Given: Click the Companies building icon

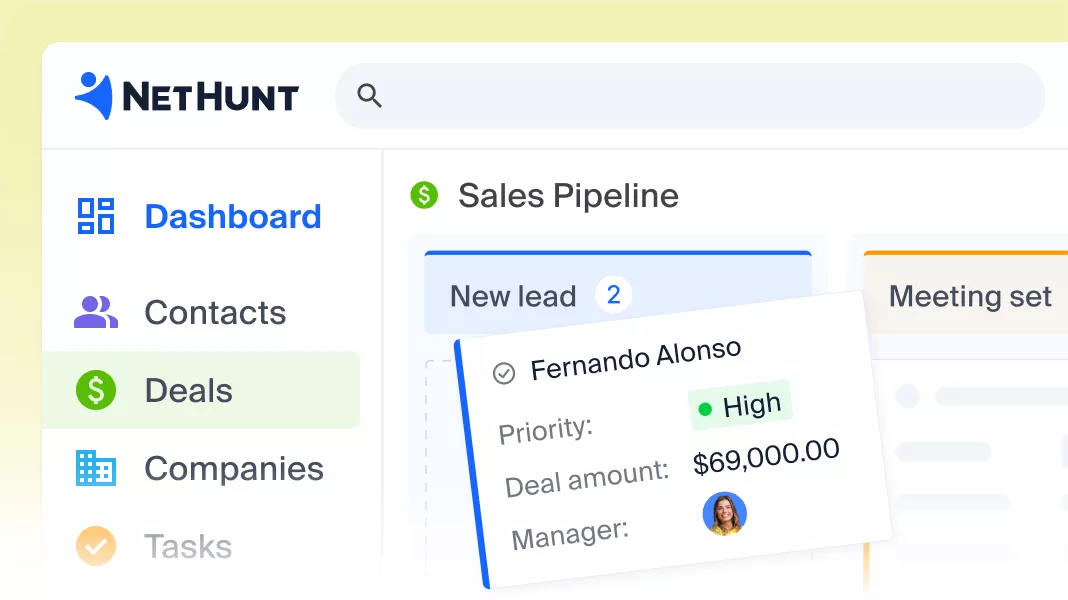Looking at the screenshot, I should point(96,468).
